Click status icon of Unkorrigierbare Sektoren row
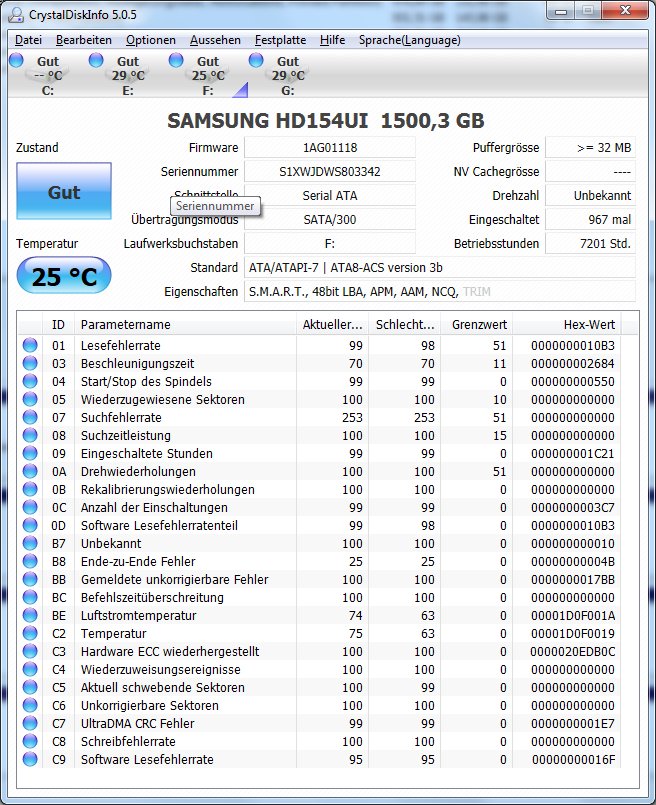656x805 pixels. click(30, 704)
